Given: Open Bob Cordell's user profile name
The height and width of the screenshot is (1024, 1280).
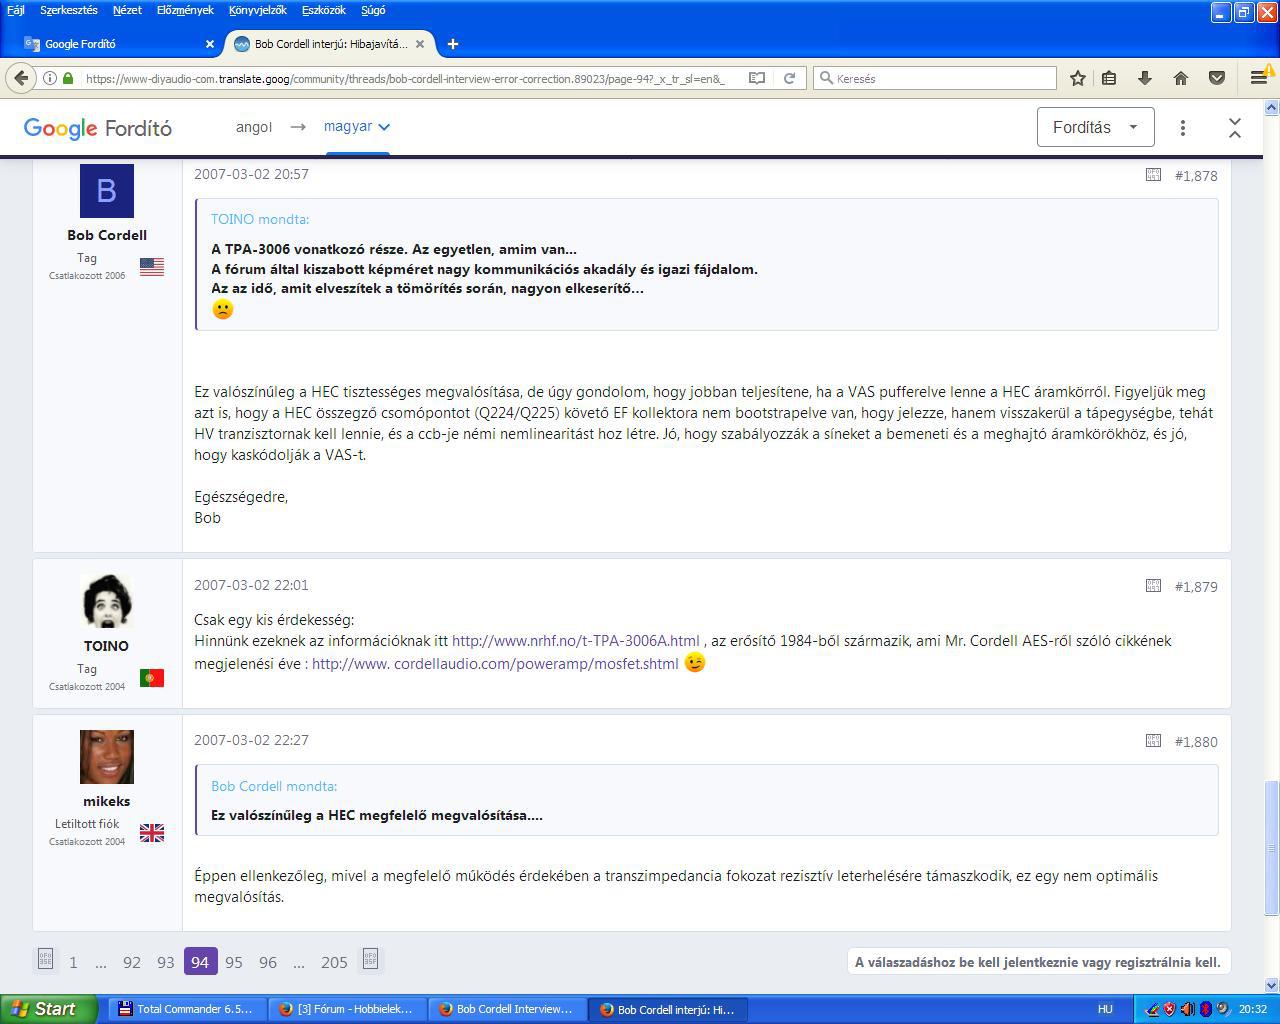Looking at the screenshot, I should (x=107, y=235).
